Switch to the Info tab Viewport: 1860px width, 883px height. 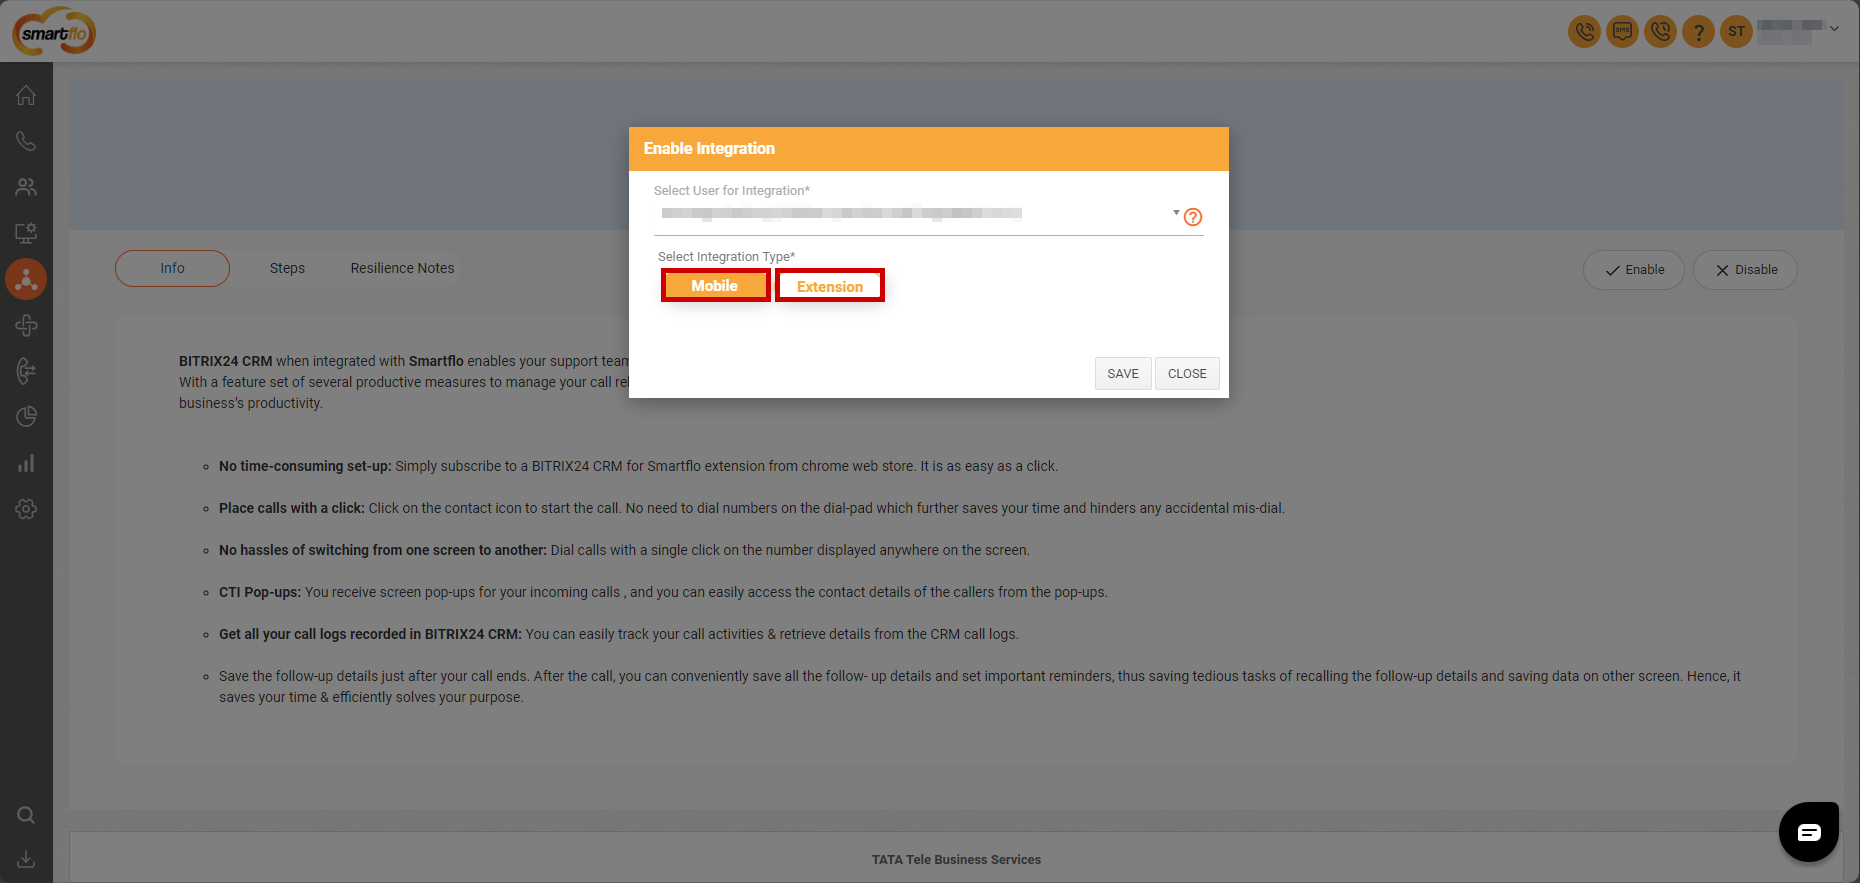(172, 268)
